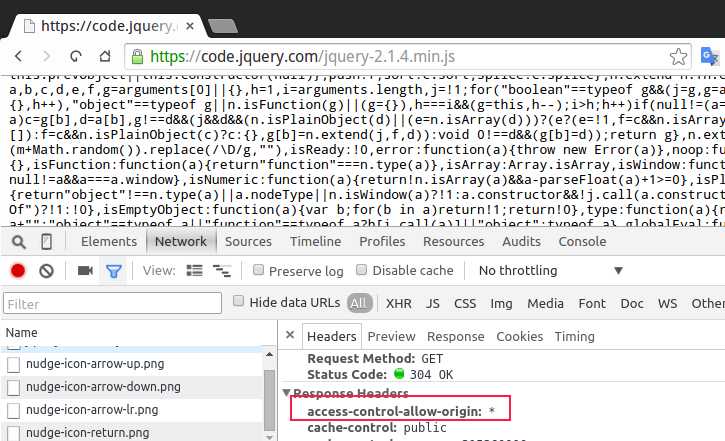This screenshot has width=725, height=441.
Task: Switch to Timeline panel
Action: [315, 242]
